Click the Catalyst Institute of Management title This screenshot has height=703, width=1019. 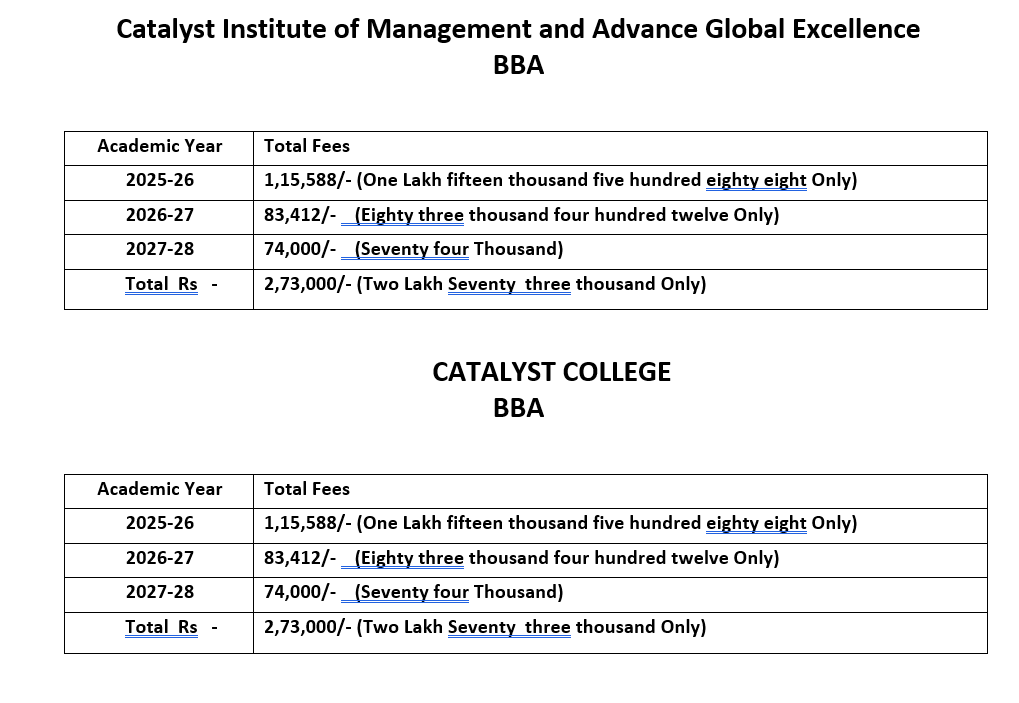(x=518, y=29)
